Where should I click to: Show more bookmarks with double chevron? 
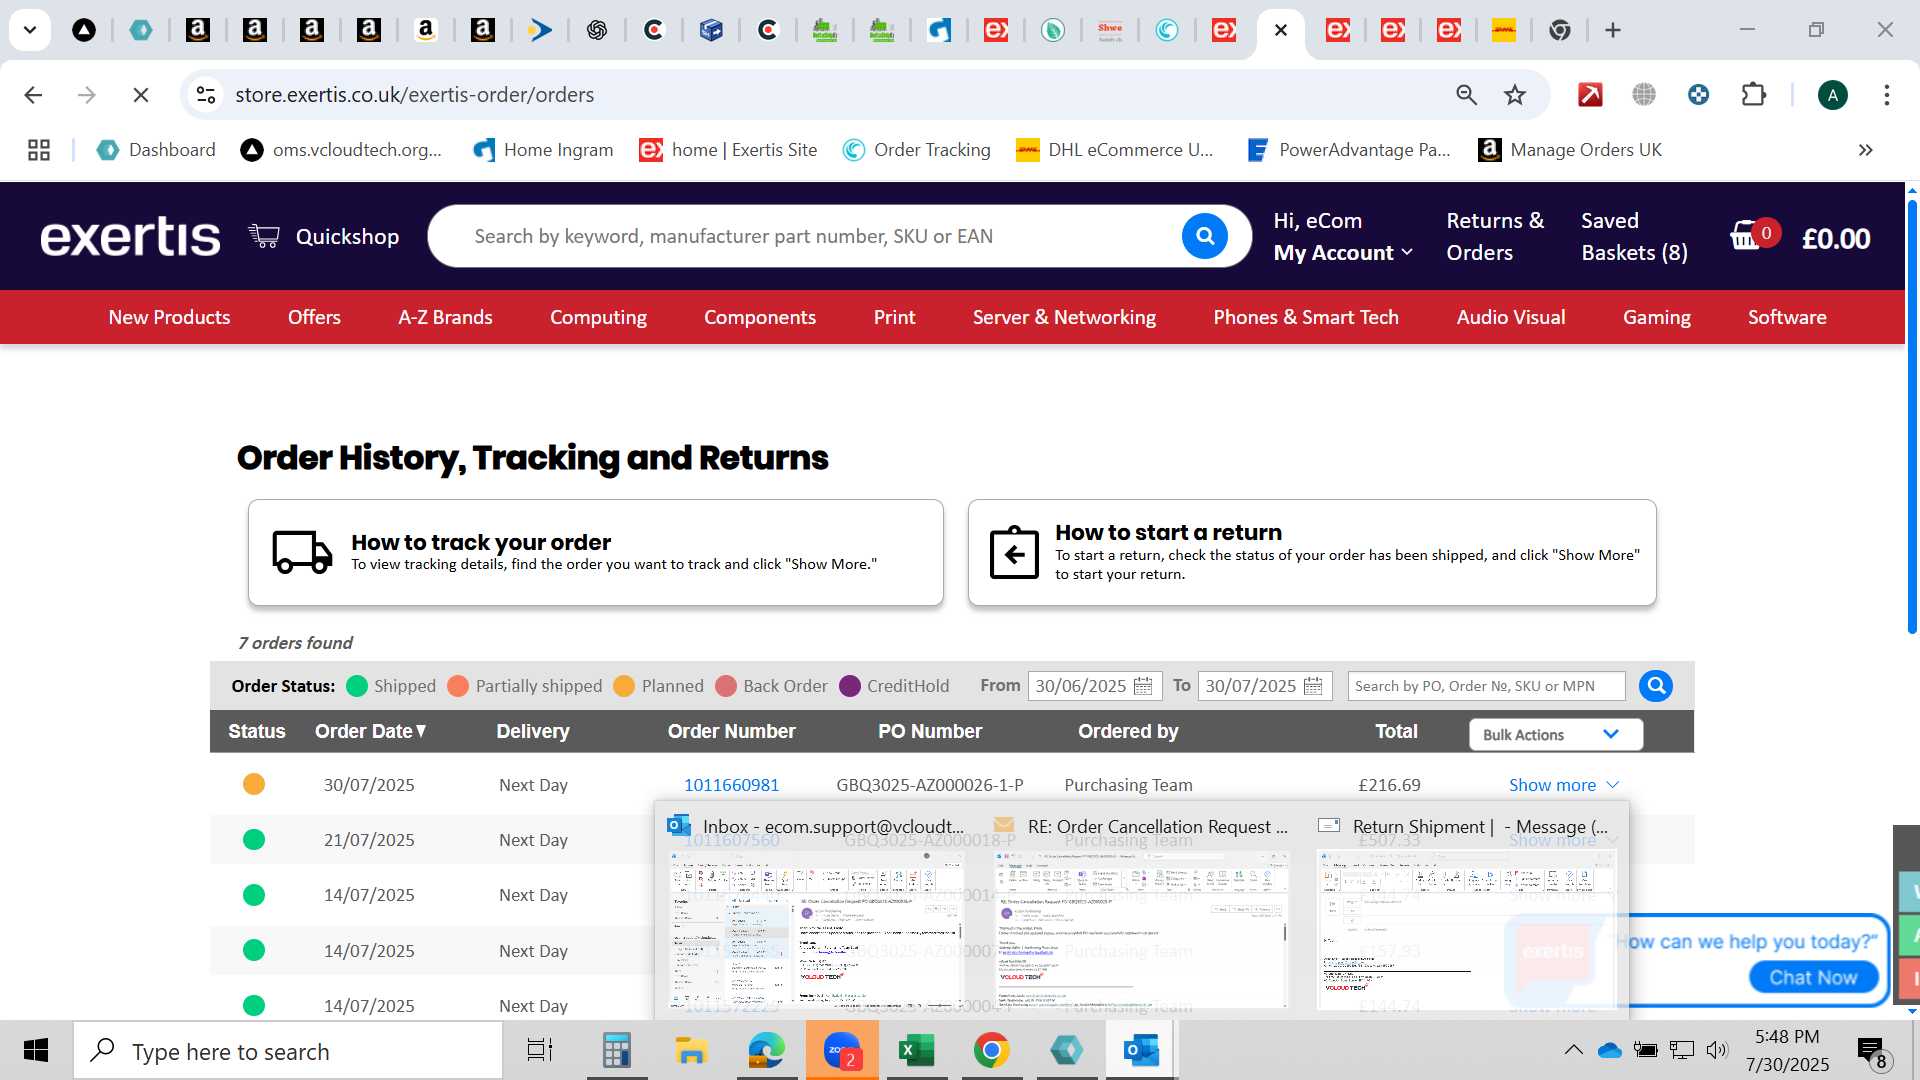pyautogui.click(x=1865, y=150)
